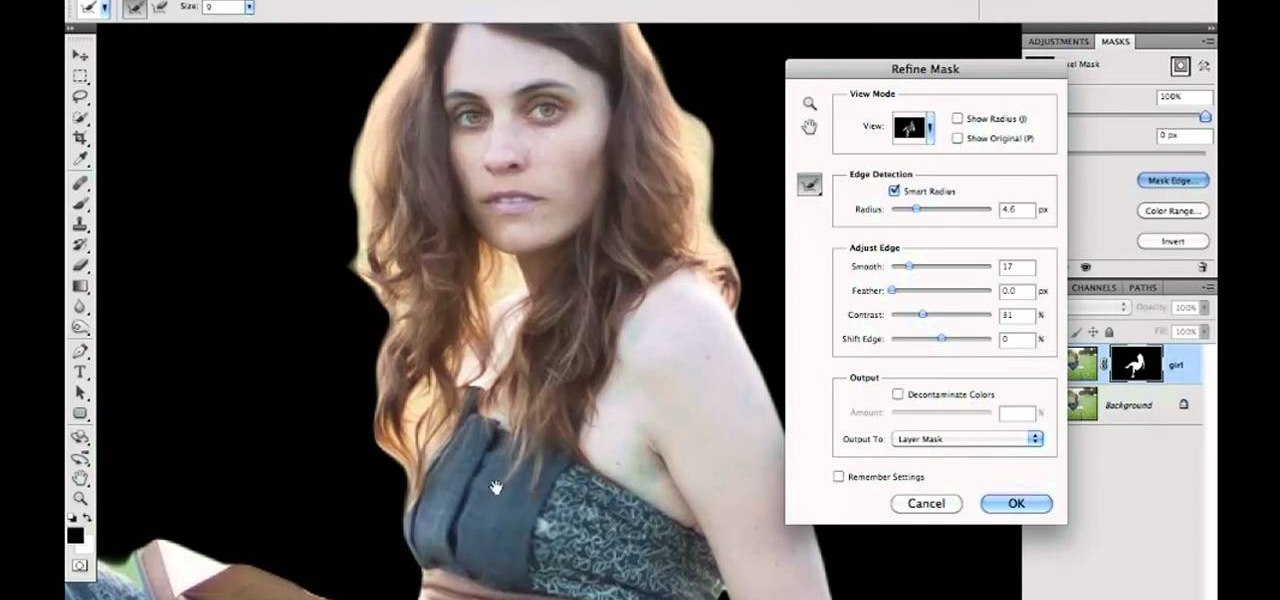Viewport: 1280px width, 600px height.
Task: Open the Output To dropdown
Action: pos(967,439)
